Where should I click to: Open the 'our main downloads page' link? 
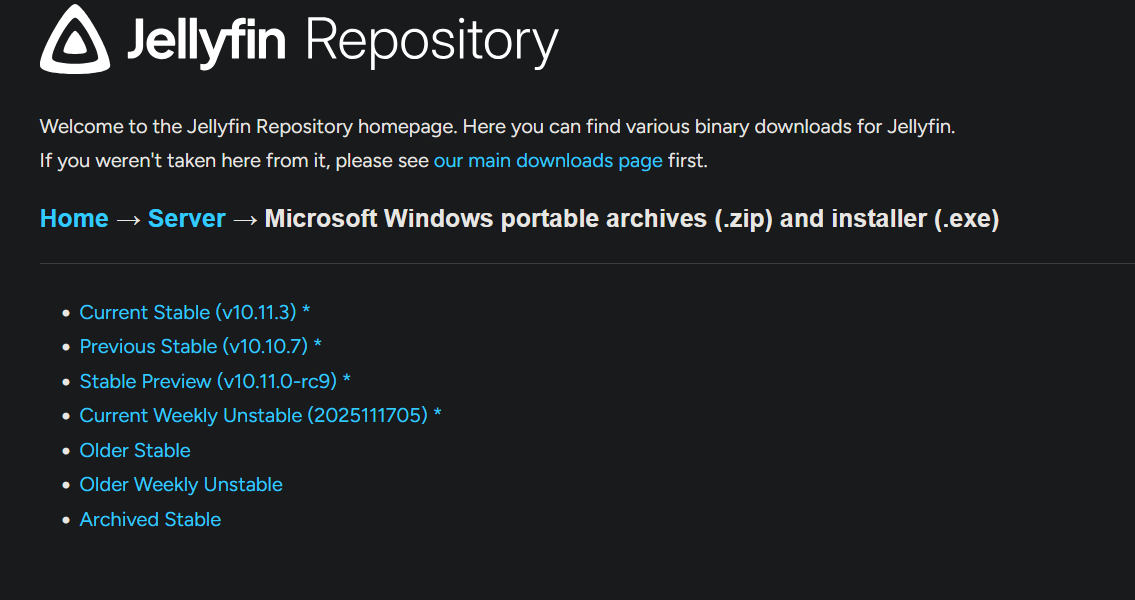548,161
